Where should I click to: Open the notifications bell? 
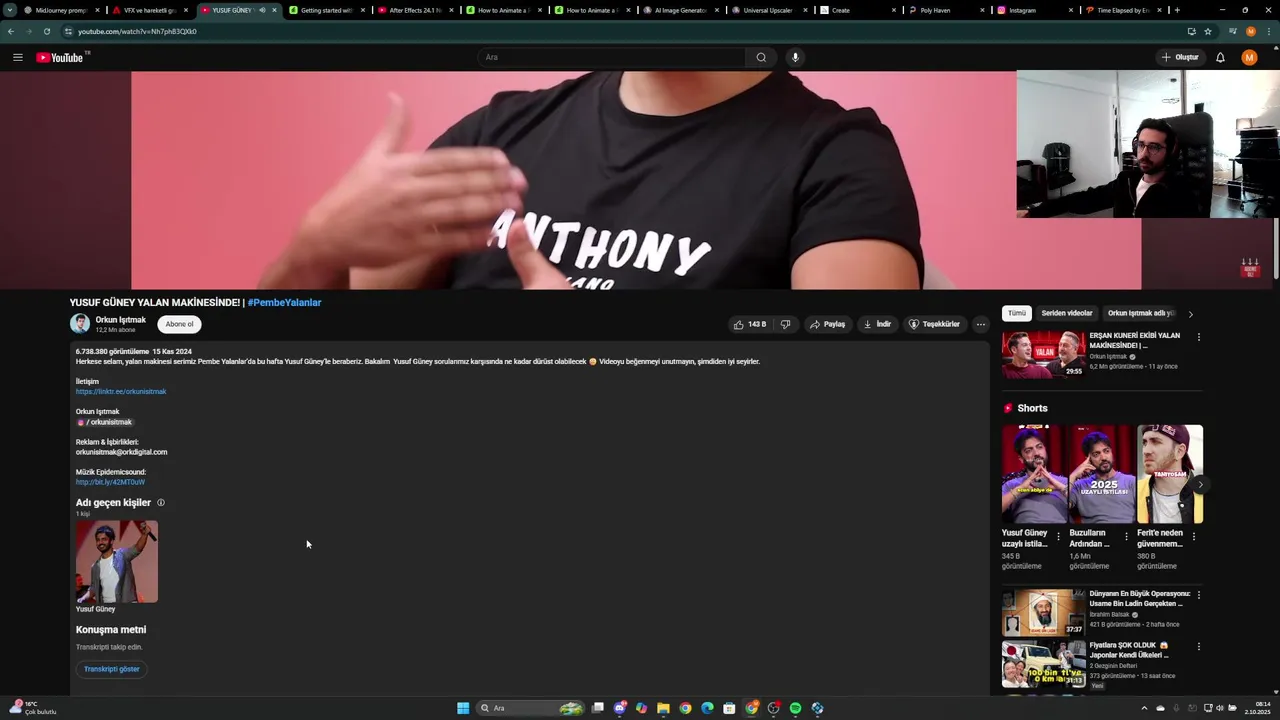point(1220,57)
